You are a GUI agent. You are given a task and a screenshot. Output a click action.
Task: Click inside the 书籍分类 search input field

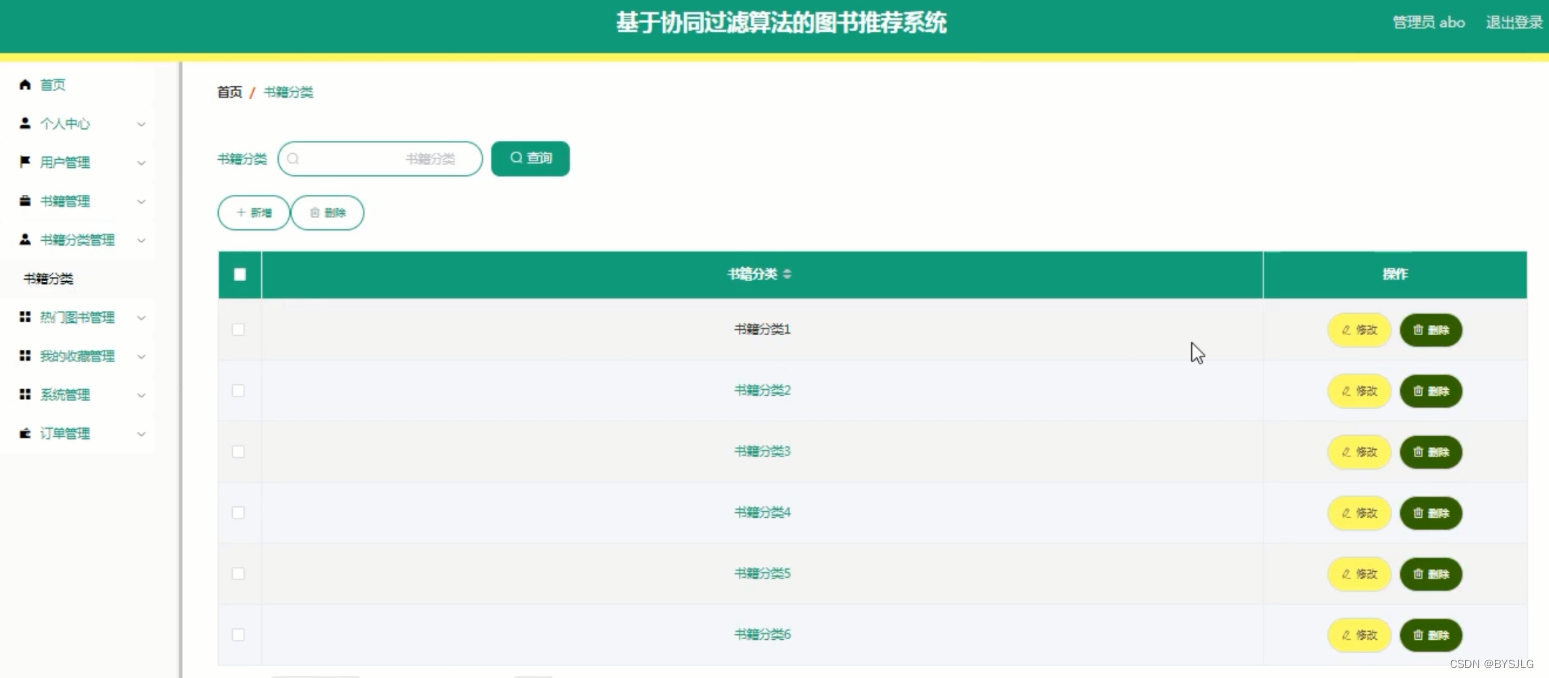(380, 158)
